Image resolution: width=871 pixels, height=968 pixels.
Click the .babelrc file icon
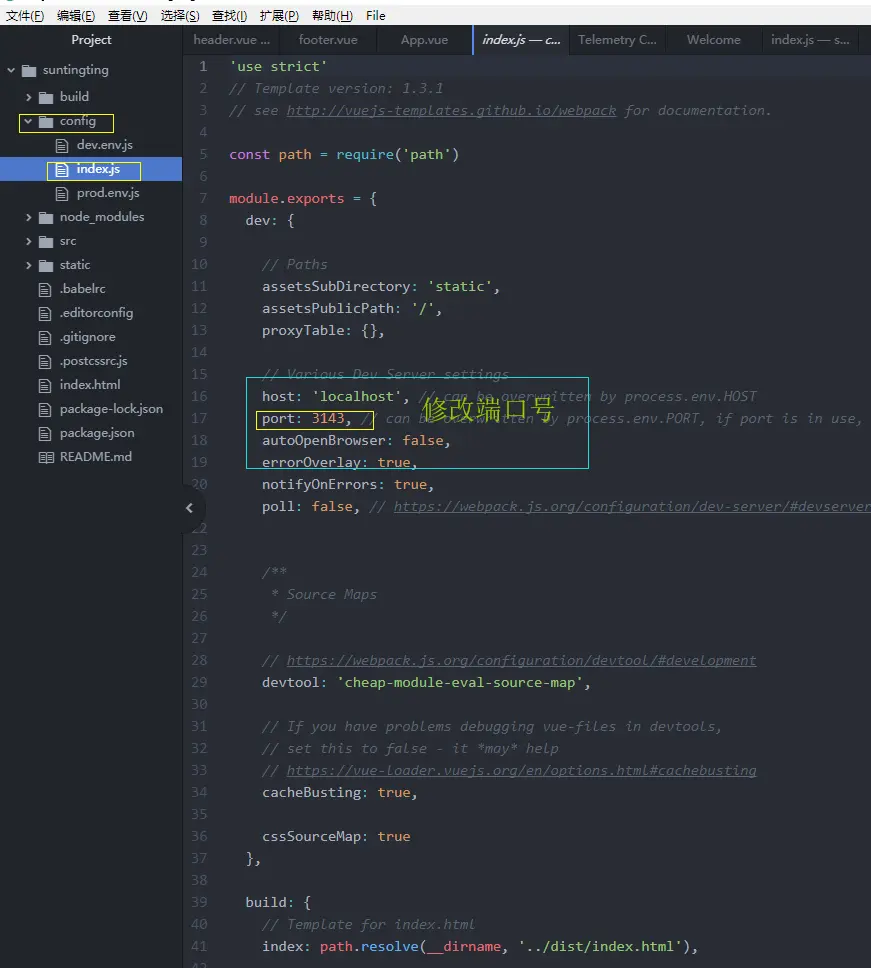(x=44, y=290)
